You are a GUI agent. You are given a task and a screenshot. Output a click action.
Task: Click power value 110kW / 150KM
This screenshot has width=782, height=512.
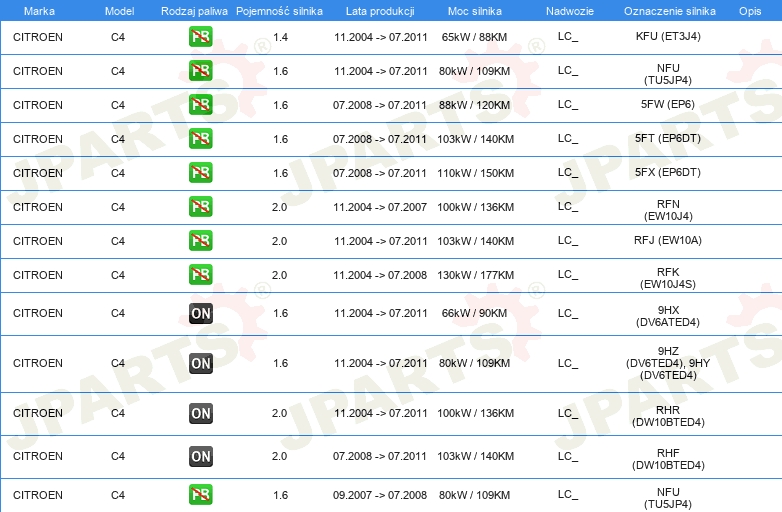pyautogui.click(x=475, y=173)
